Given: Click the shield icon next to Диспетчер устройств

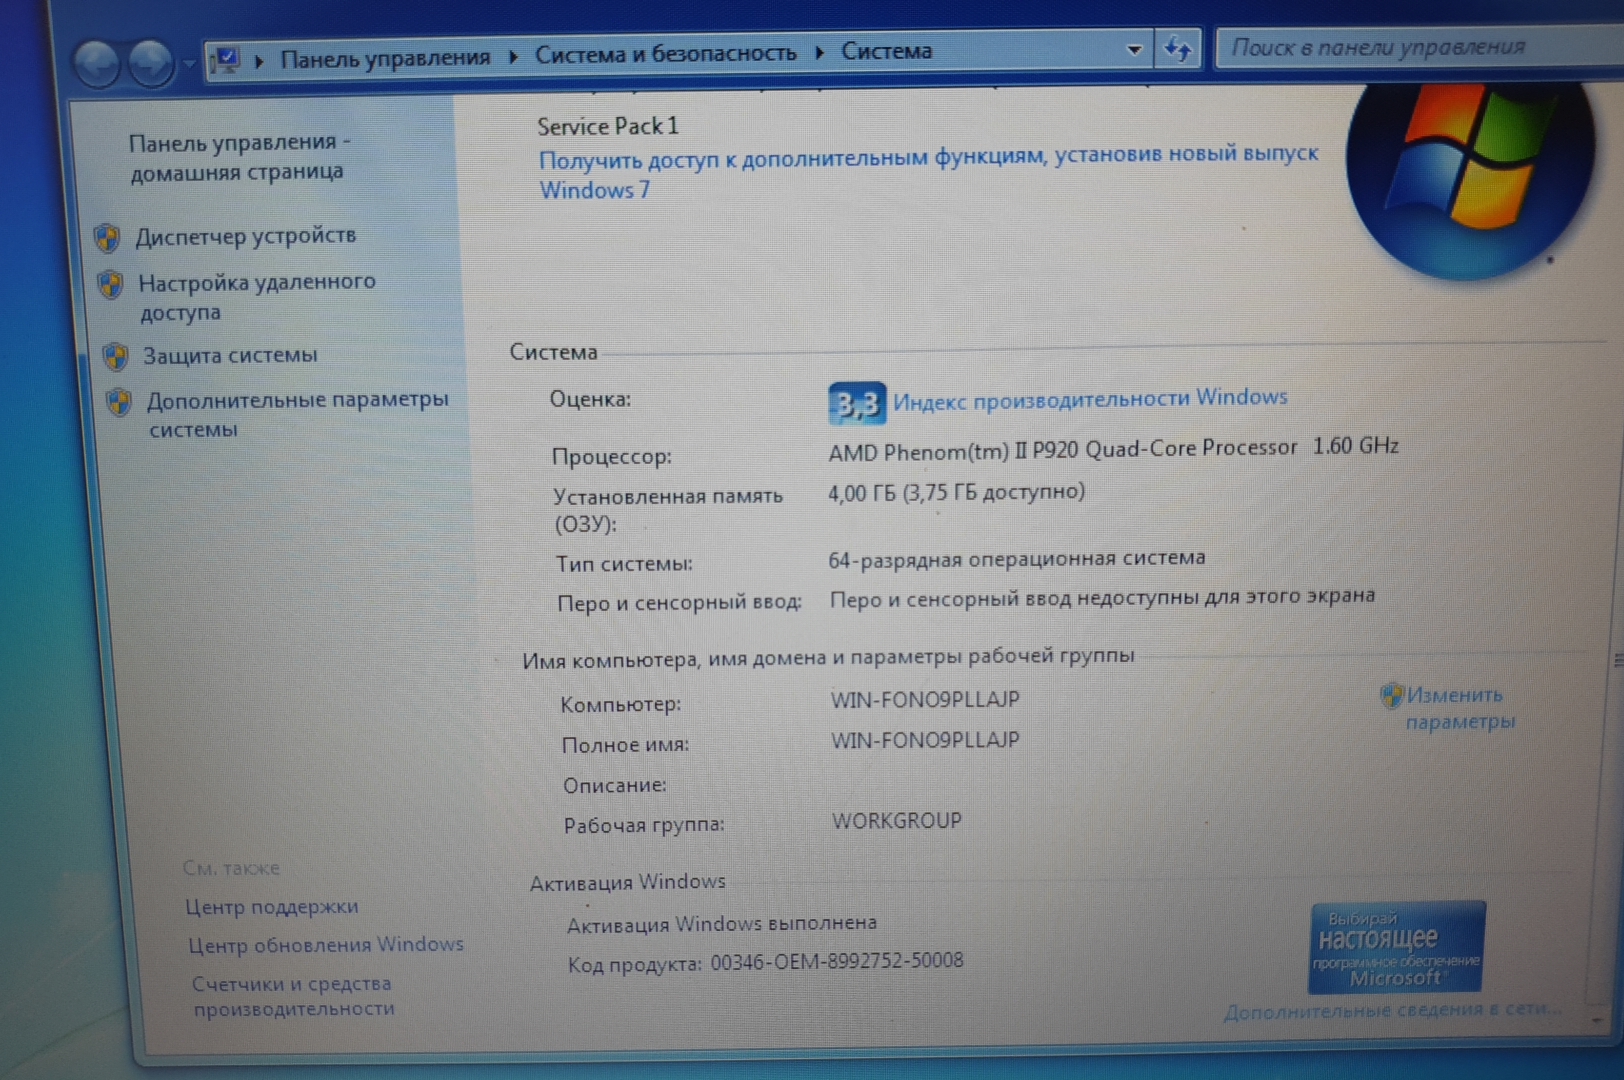Looking at the screenshot, I should 107,238.
